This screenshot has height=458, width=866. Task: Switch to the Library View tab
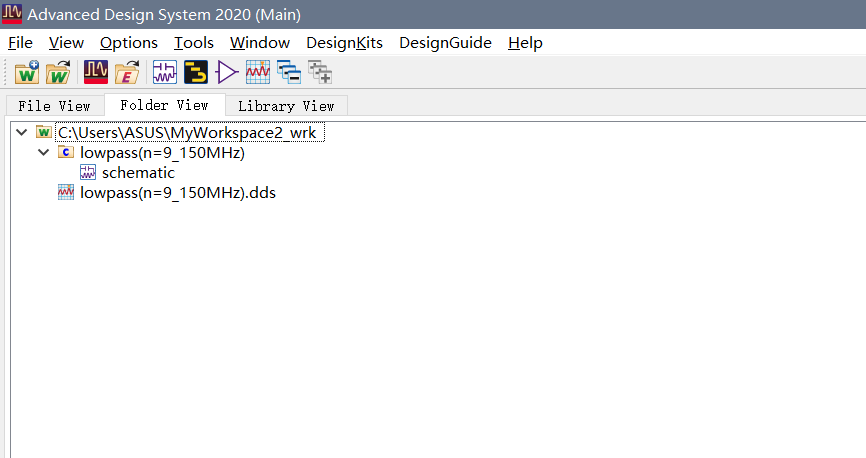tap(286, 106)
